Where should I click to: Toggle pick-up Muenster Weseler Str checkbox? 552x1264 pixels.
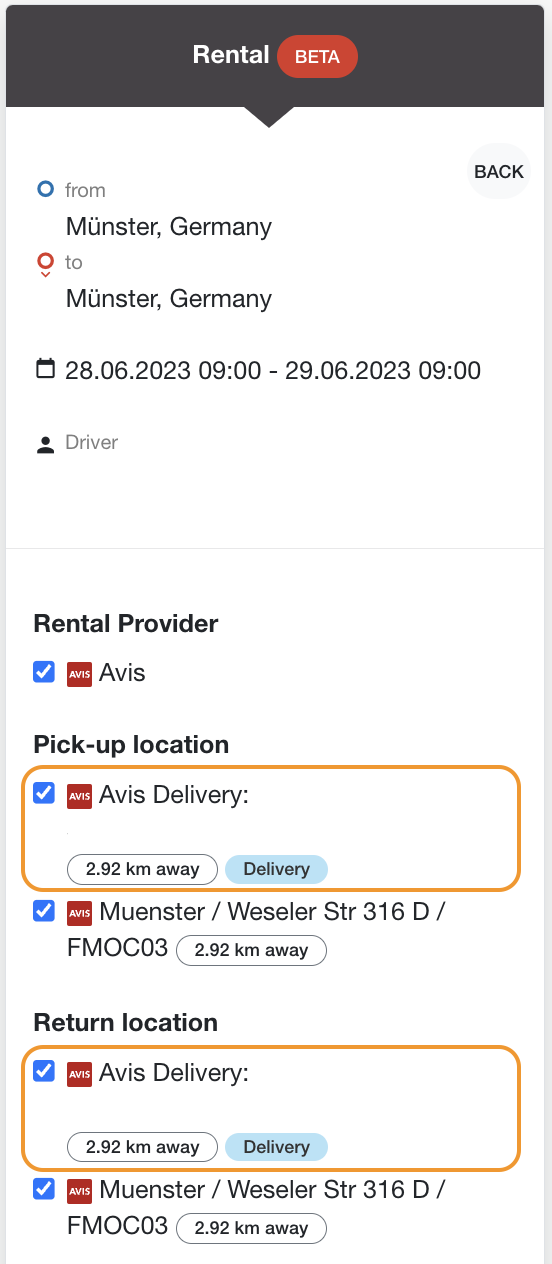pos(44,910)
